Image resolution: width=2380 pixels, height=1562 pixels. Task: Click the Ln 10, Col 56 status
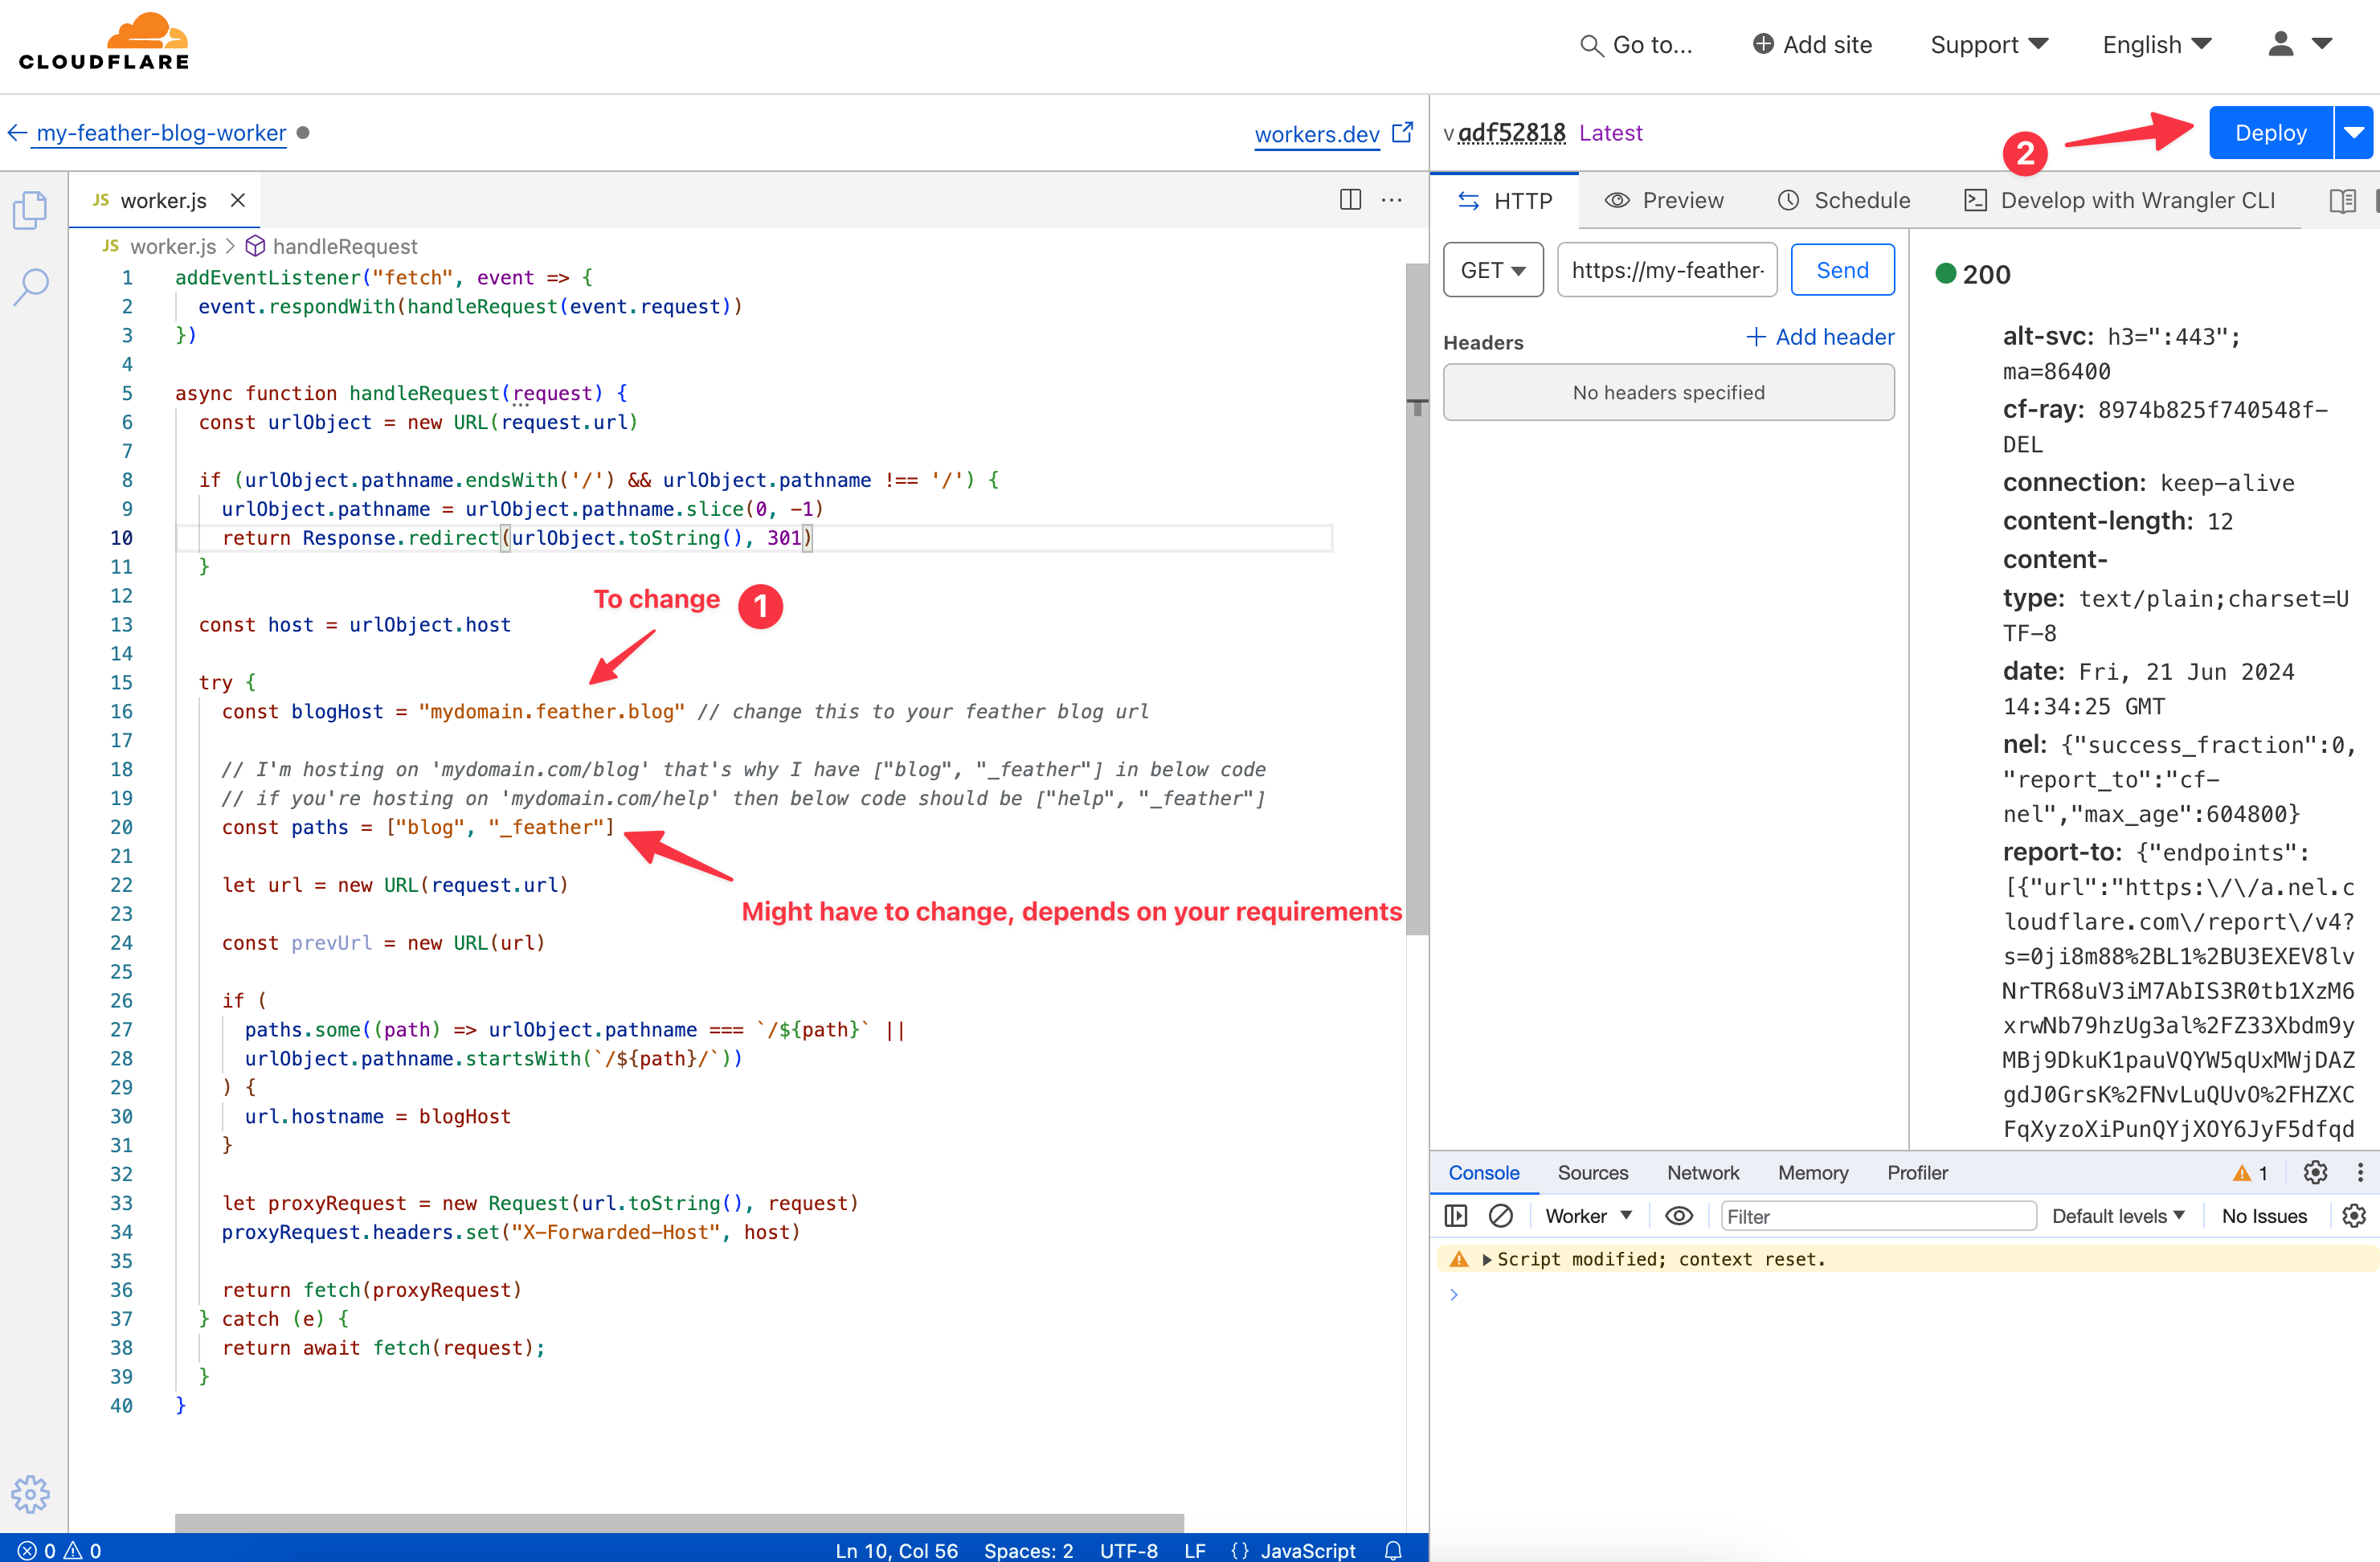coord(896,1550)
